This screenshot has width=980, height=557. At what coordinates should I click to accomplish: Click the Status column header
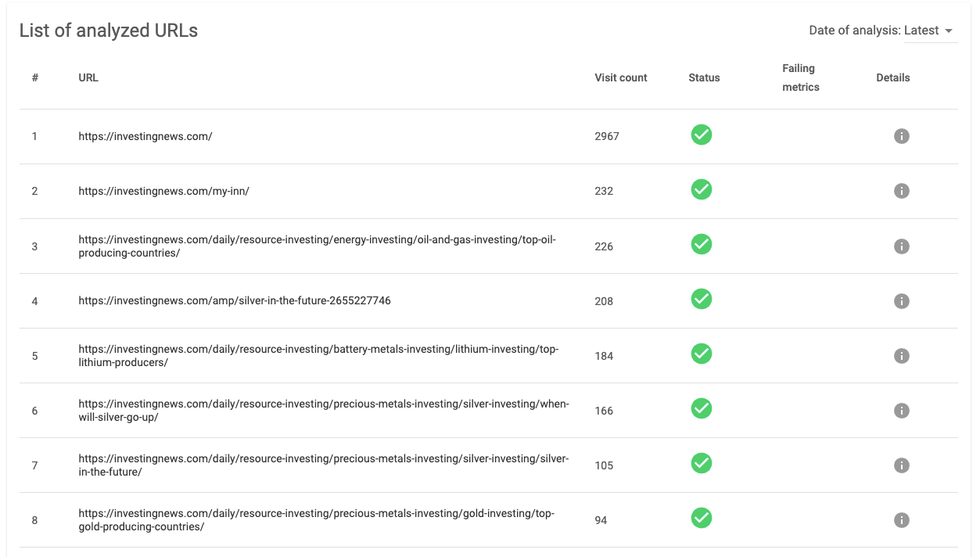tap(704, 78)
